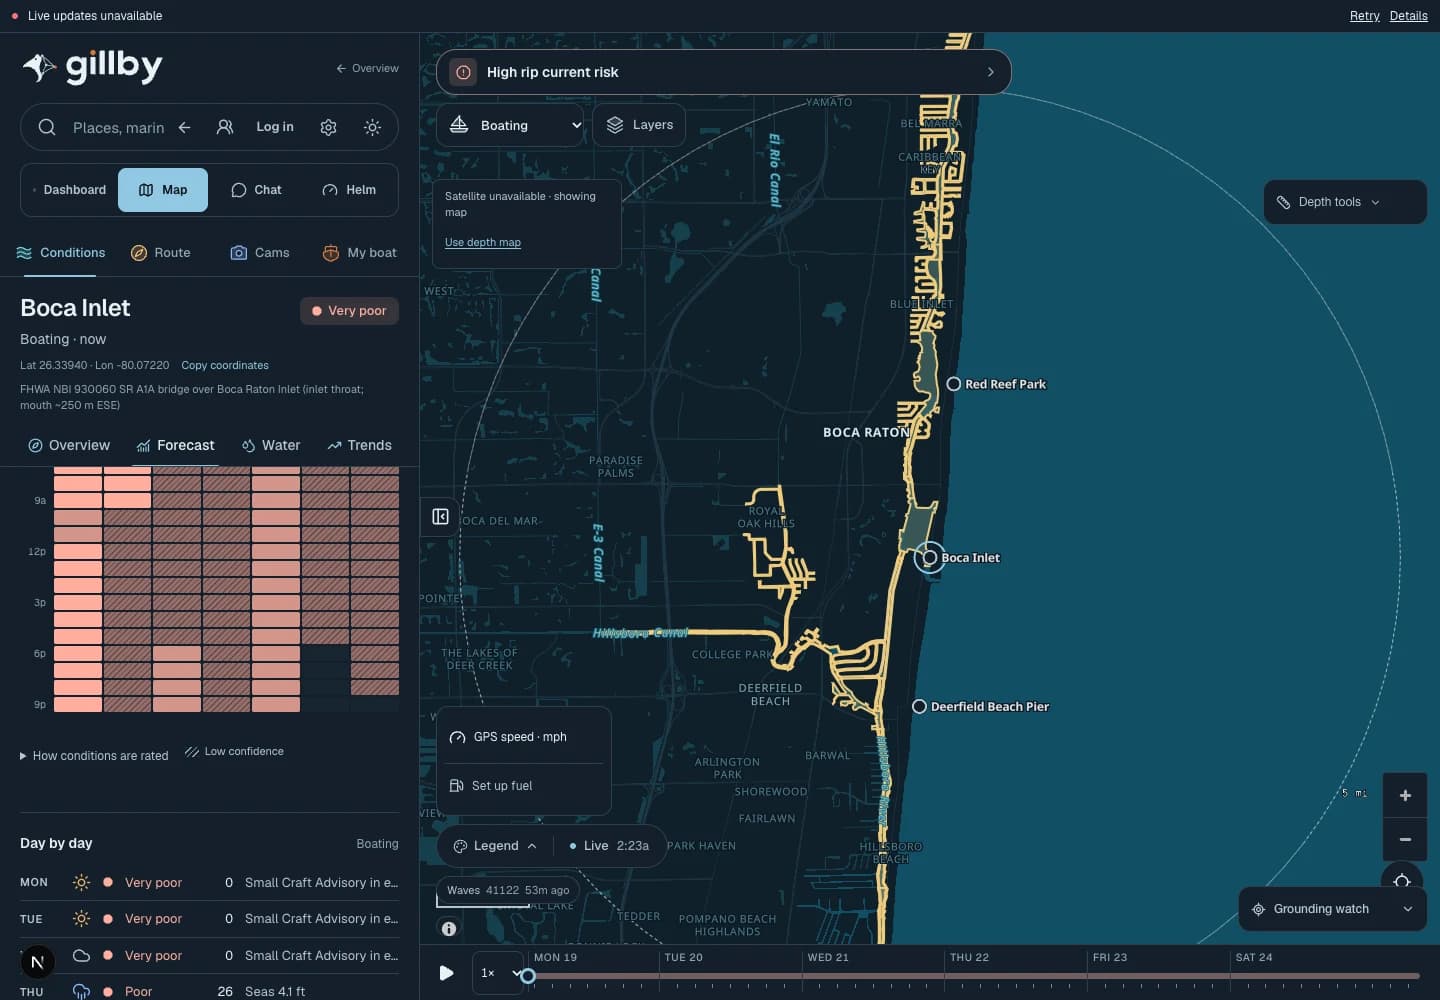1440x1000 pixels.
Task: Switch to the Water subtab
Action: coord(271,446)
